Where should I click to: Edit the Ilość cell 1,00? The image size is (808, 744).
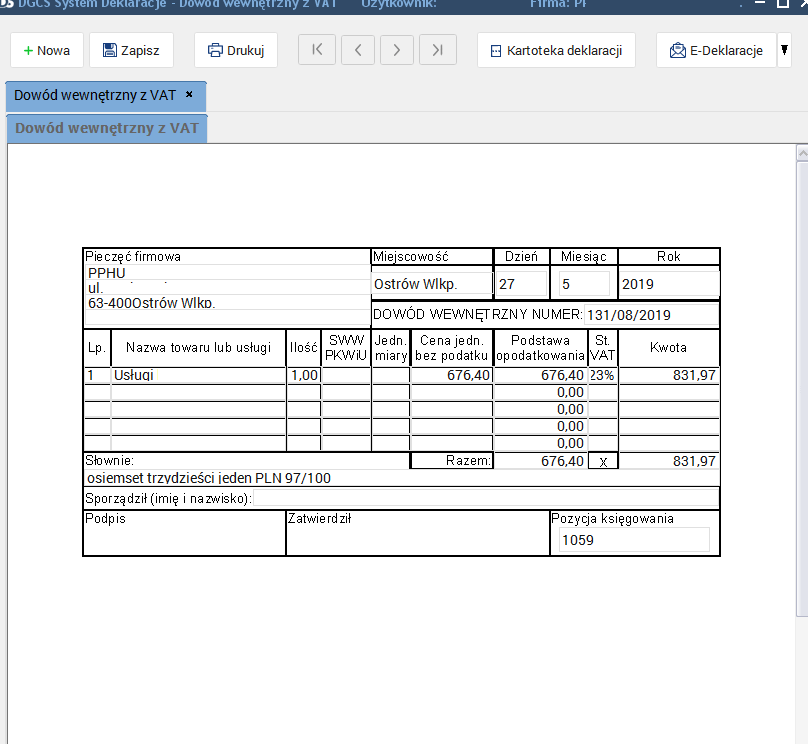tap(304, 375)
